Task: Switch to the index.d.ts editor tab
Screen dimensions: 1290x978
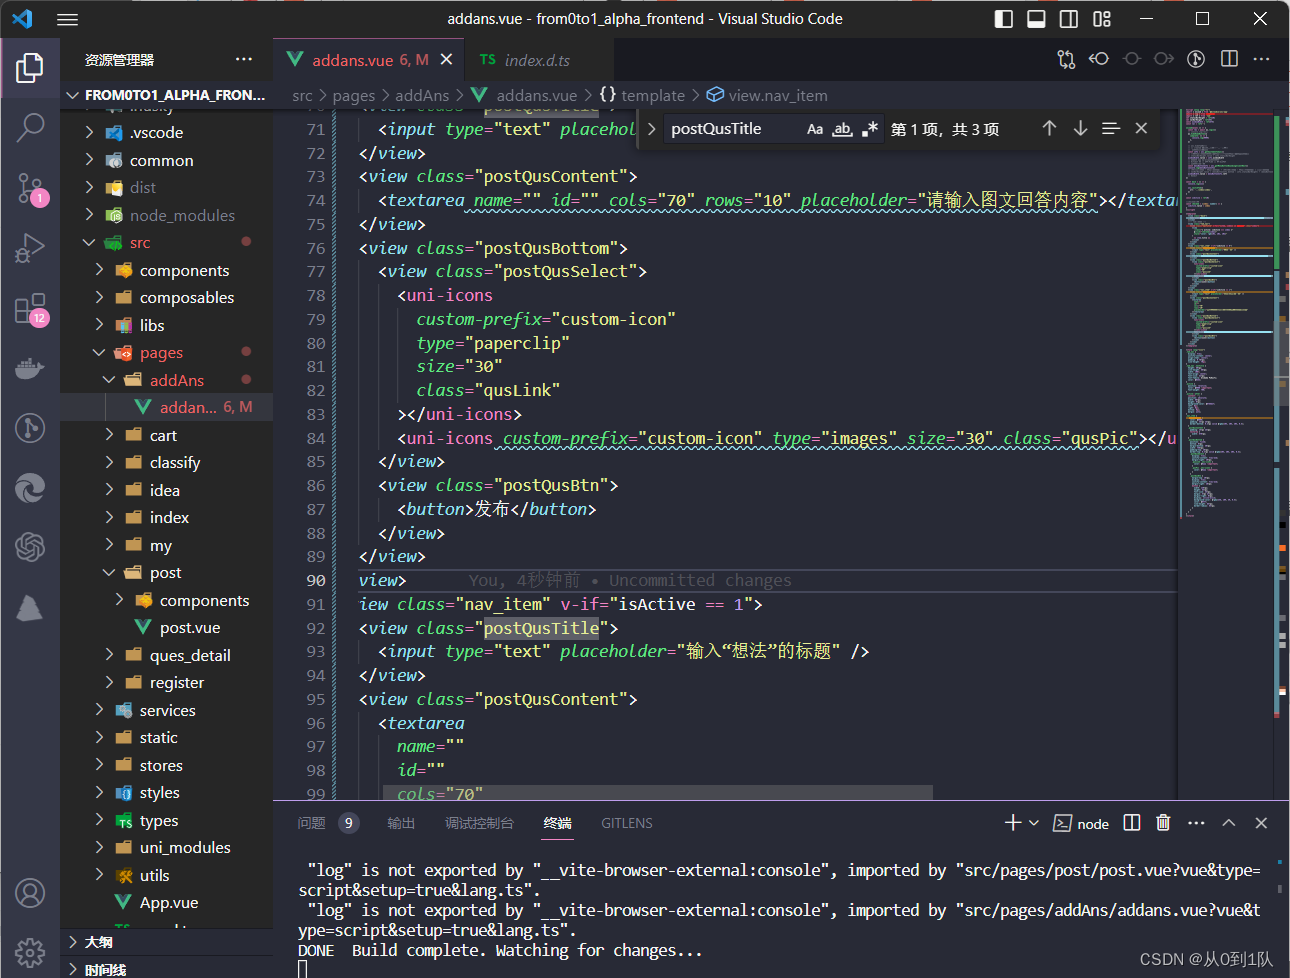Action: pos(536,60)
